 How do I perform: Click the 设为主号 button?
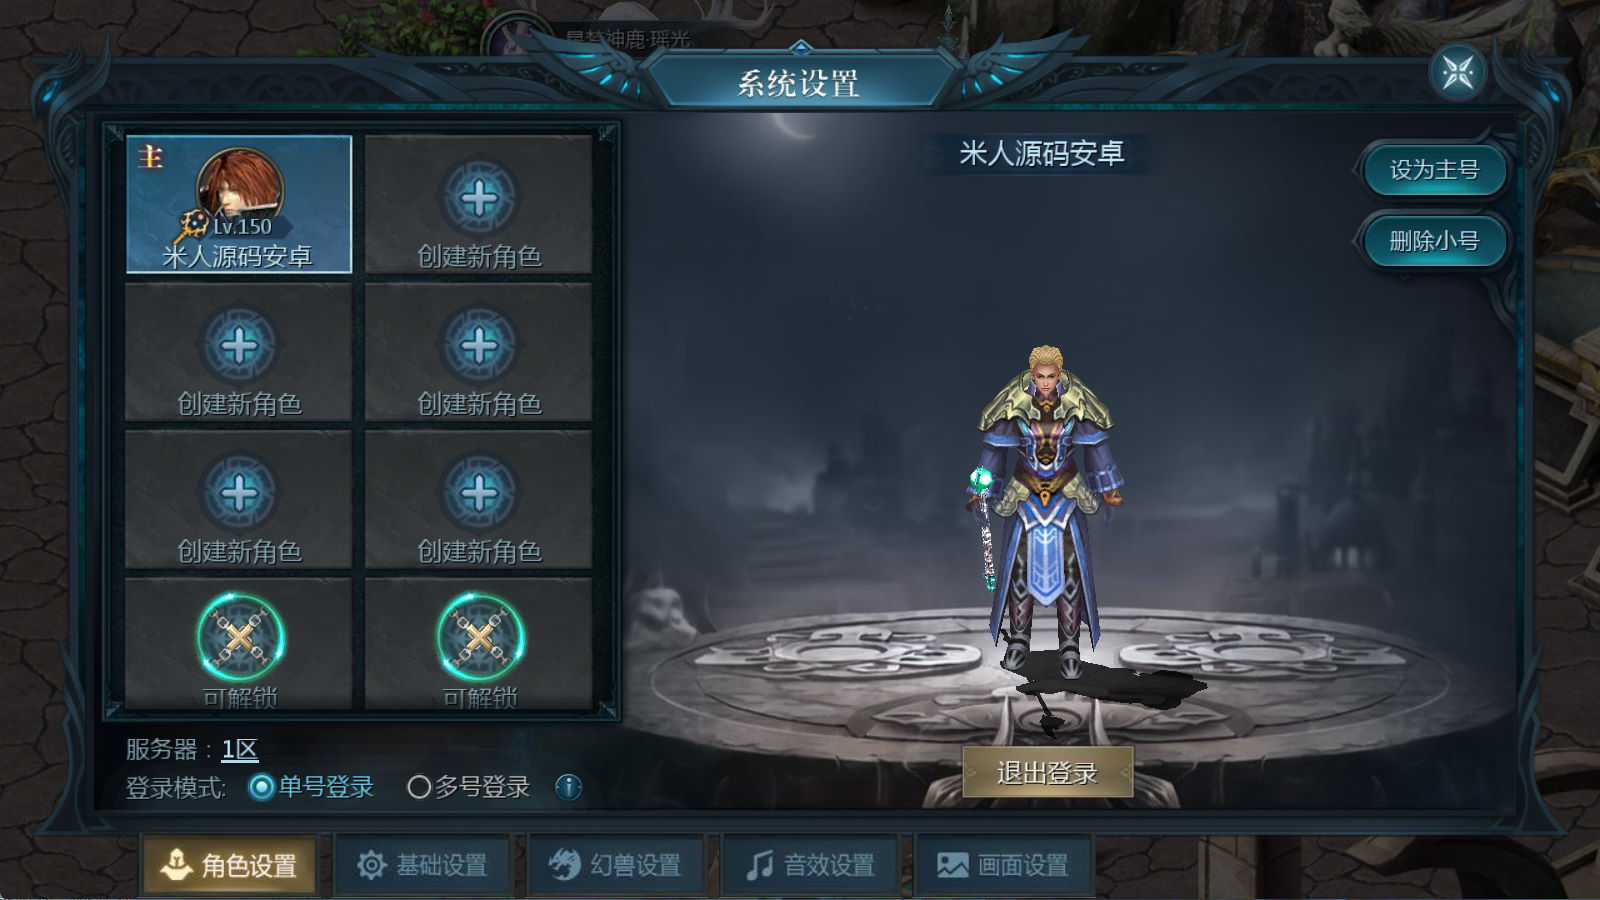point(1434,170)
